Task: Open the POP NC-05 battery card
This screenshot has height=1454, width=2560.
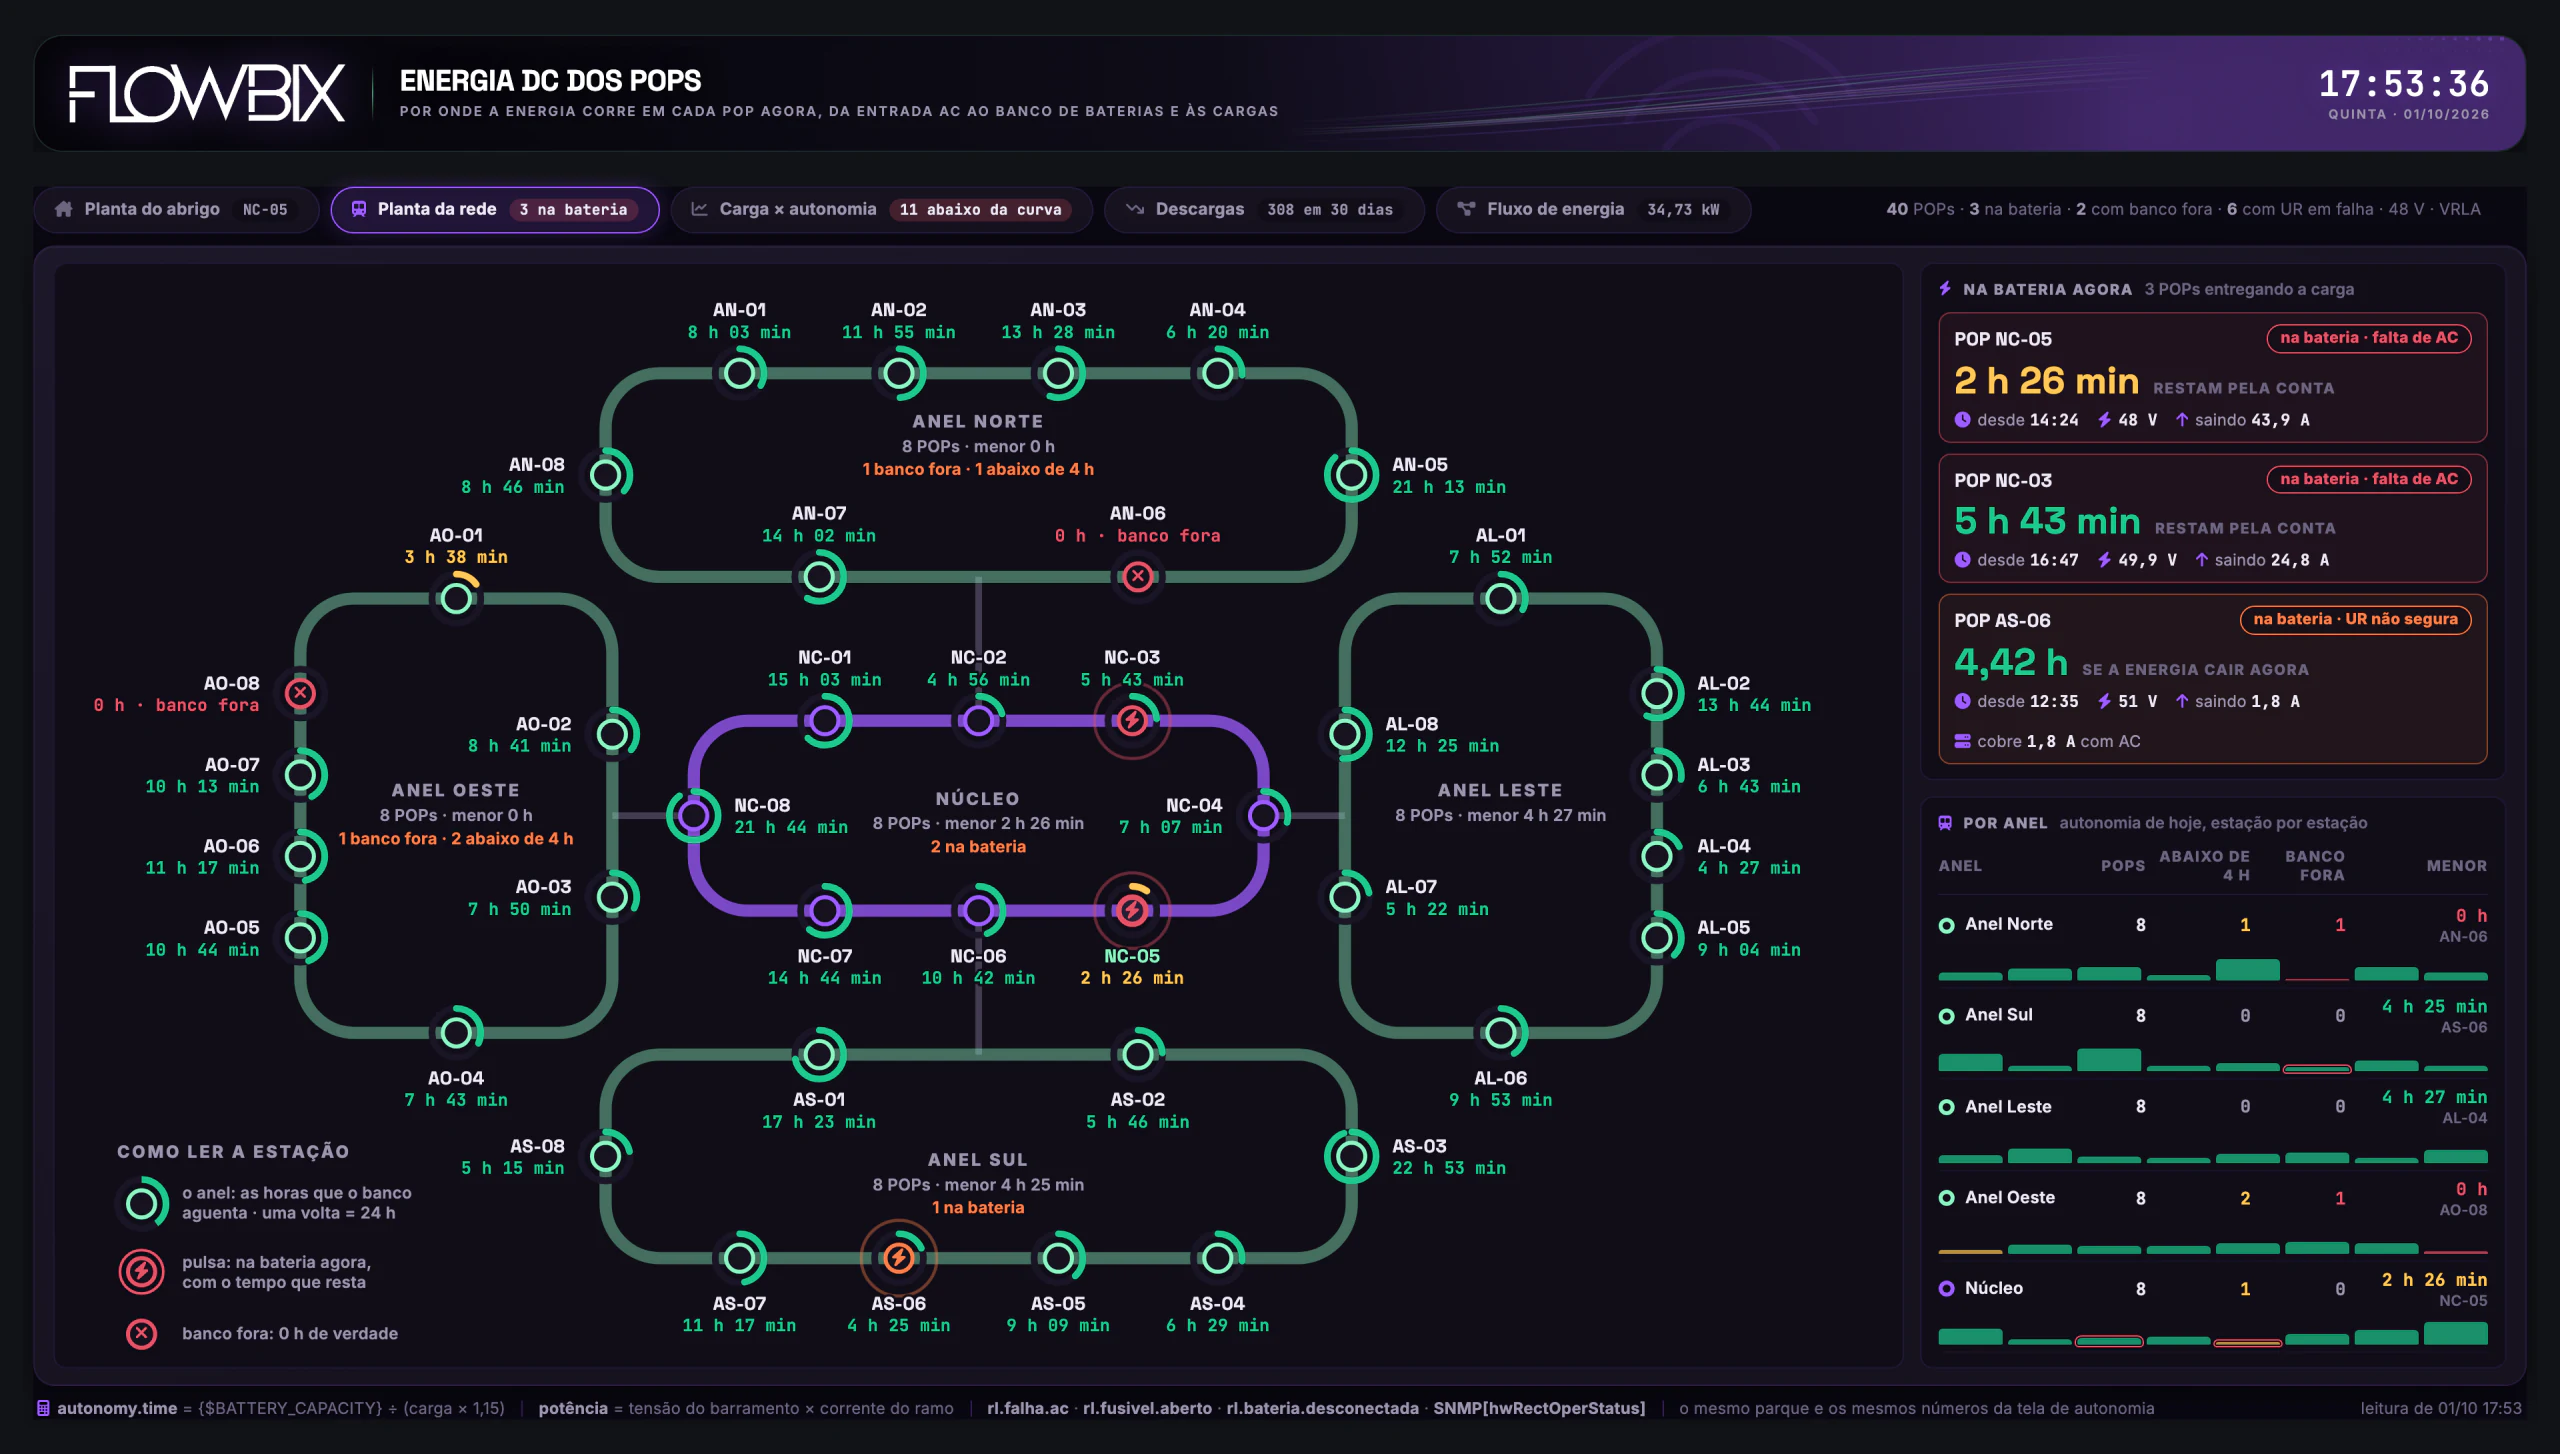Action: pyautogui.click(x=2212, y=378)
